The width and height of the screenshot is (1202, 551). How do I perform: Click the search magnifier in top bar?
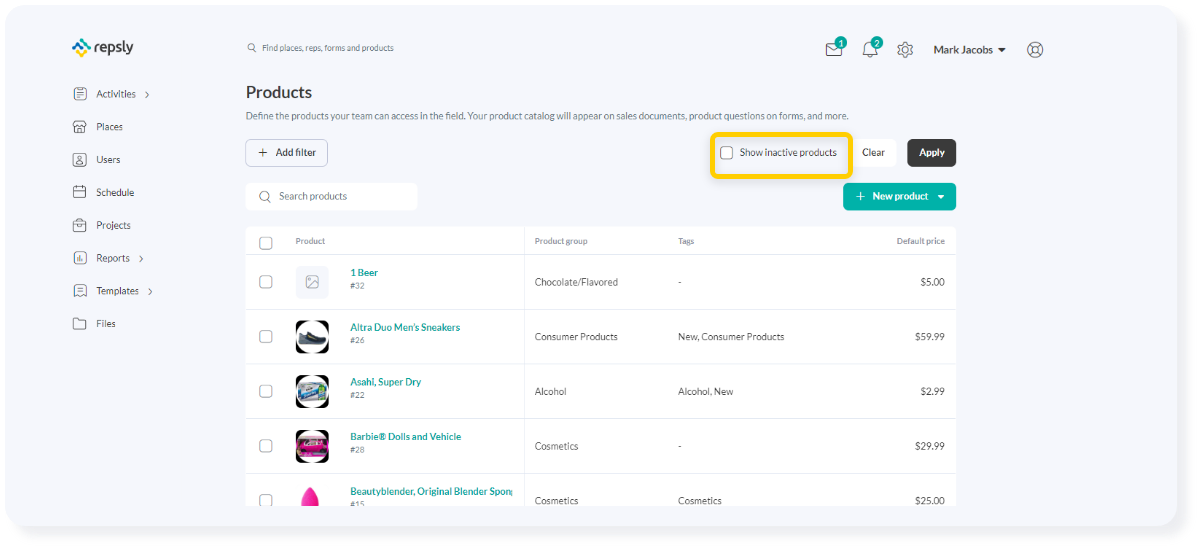[251, 48]
